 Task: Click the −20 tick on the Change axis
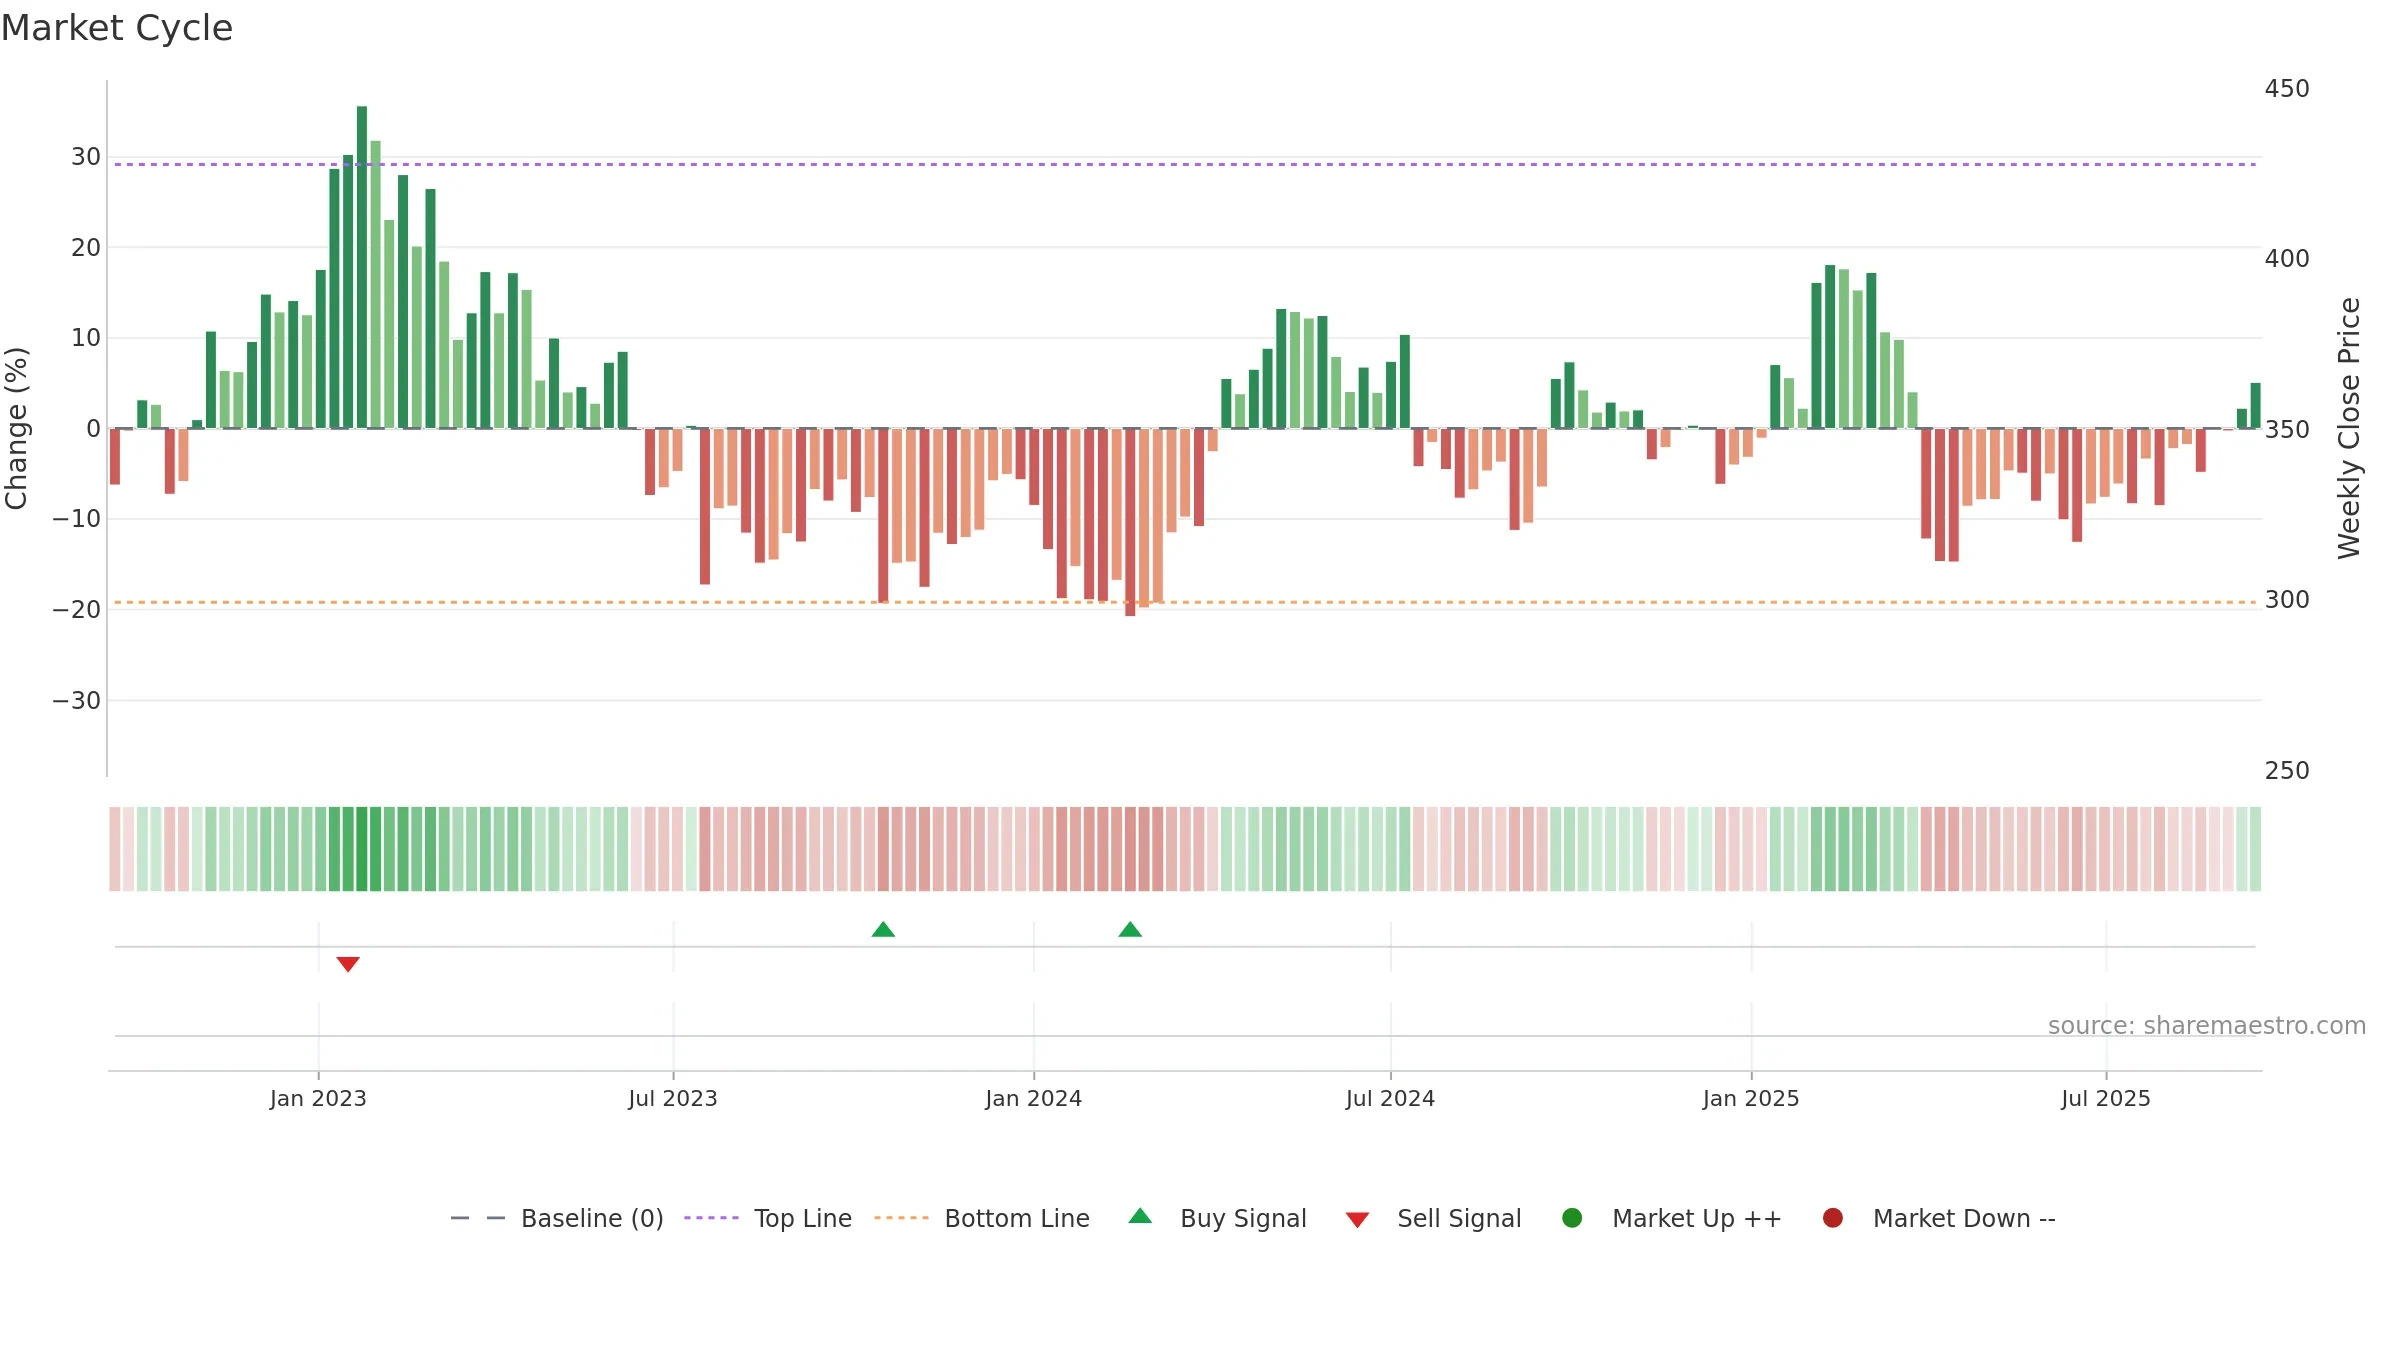[77, 610]
